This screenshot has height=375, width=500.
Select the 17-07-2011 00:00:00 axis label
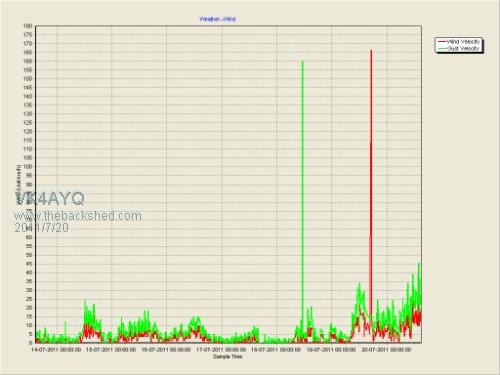click(221, 350)
